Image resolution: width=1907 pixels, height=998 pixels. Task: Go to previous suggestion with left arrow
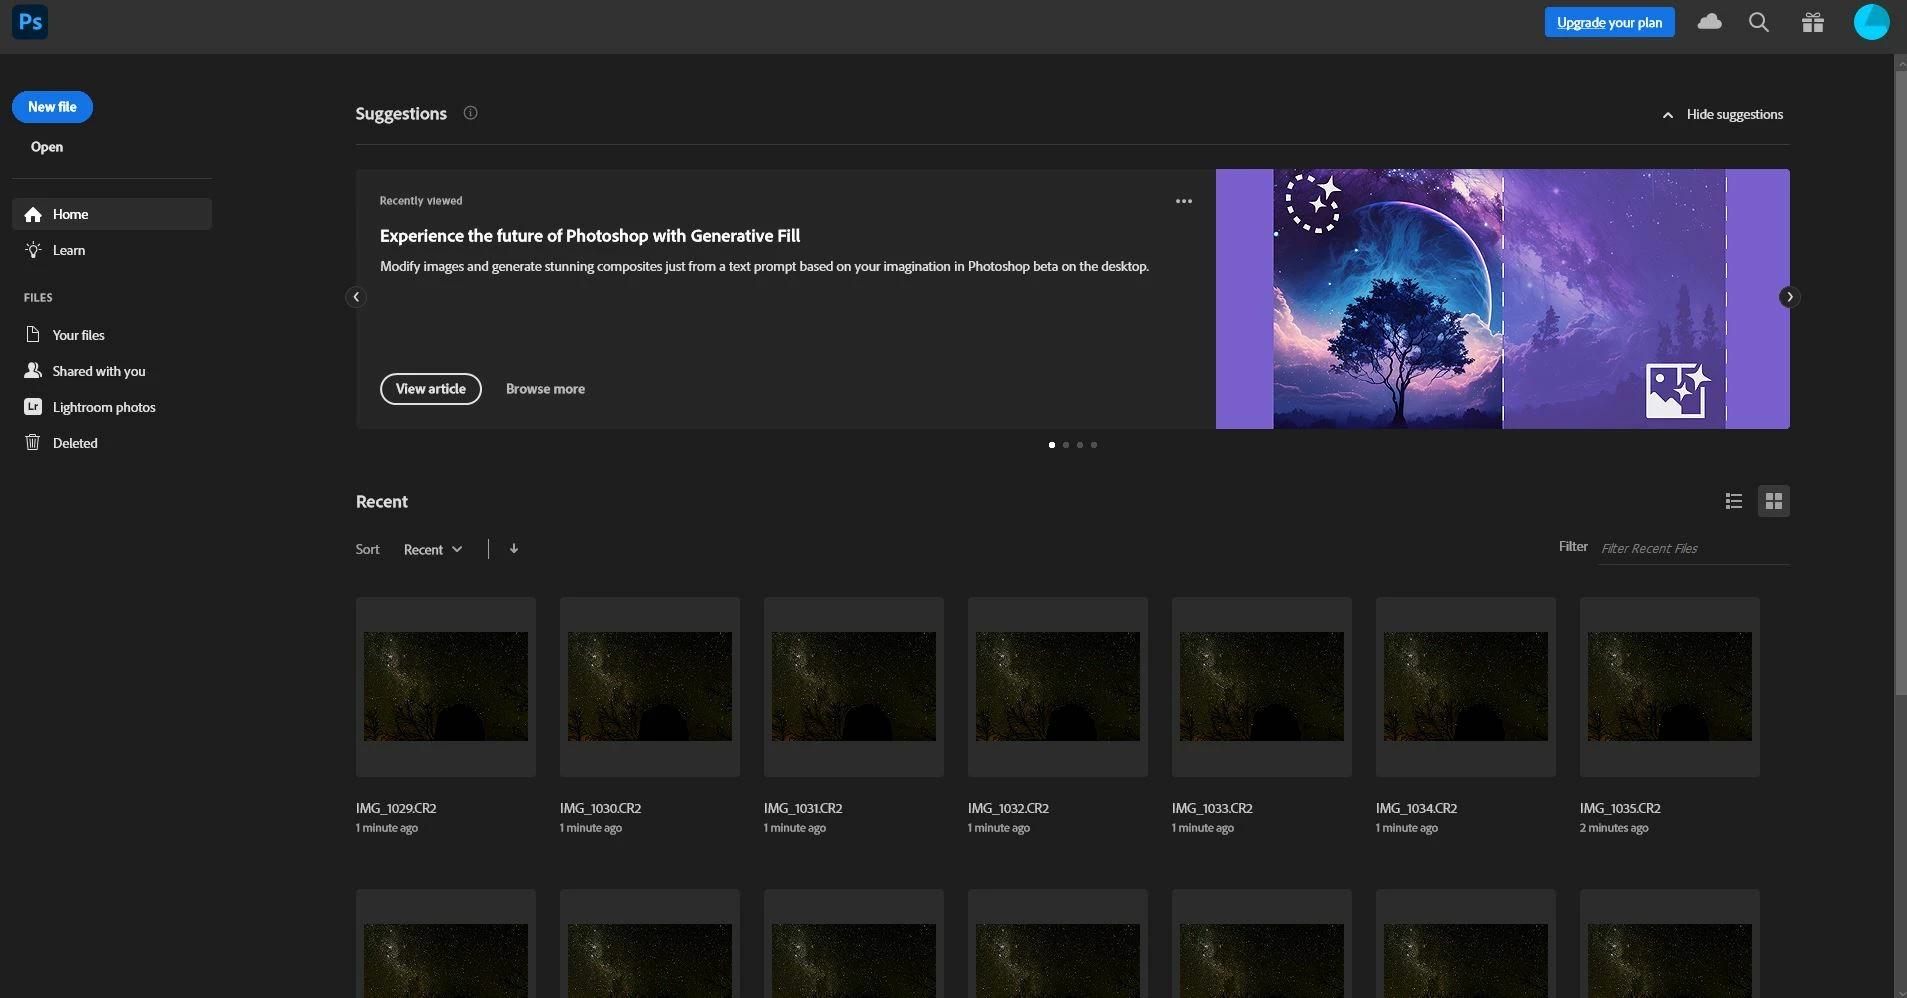[356, 297]
